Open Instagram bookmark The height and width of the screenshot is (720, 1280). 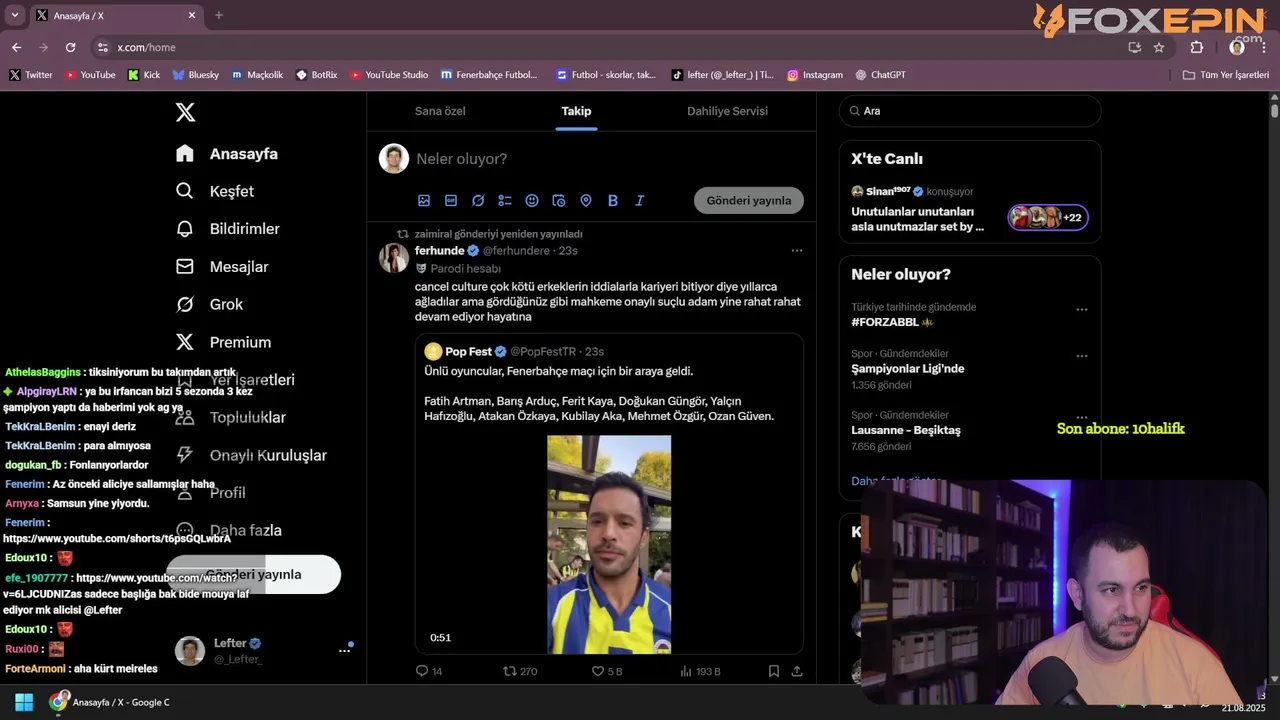point(814,75)
